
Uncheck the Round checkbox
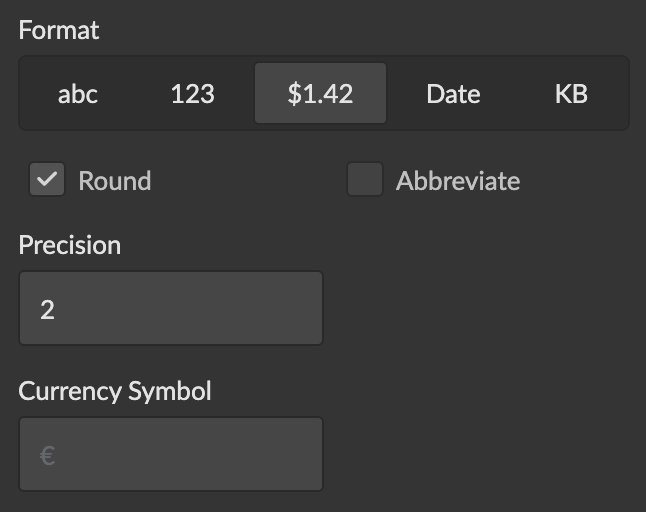[47, 180]
